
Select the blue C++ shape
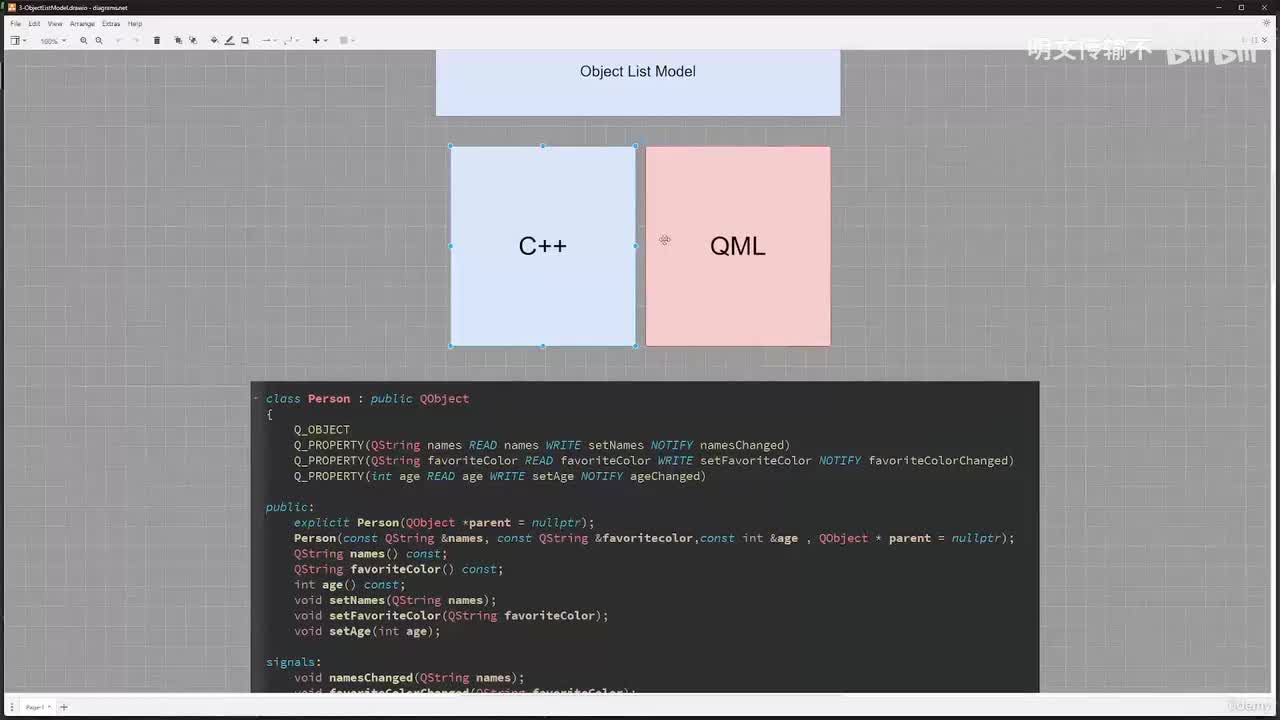[543, 246]
